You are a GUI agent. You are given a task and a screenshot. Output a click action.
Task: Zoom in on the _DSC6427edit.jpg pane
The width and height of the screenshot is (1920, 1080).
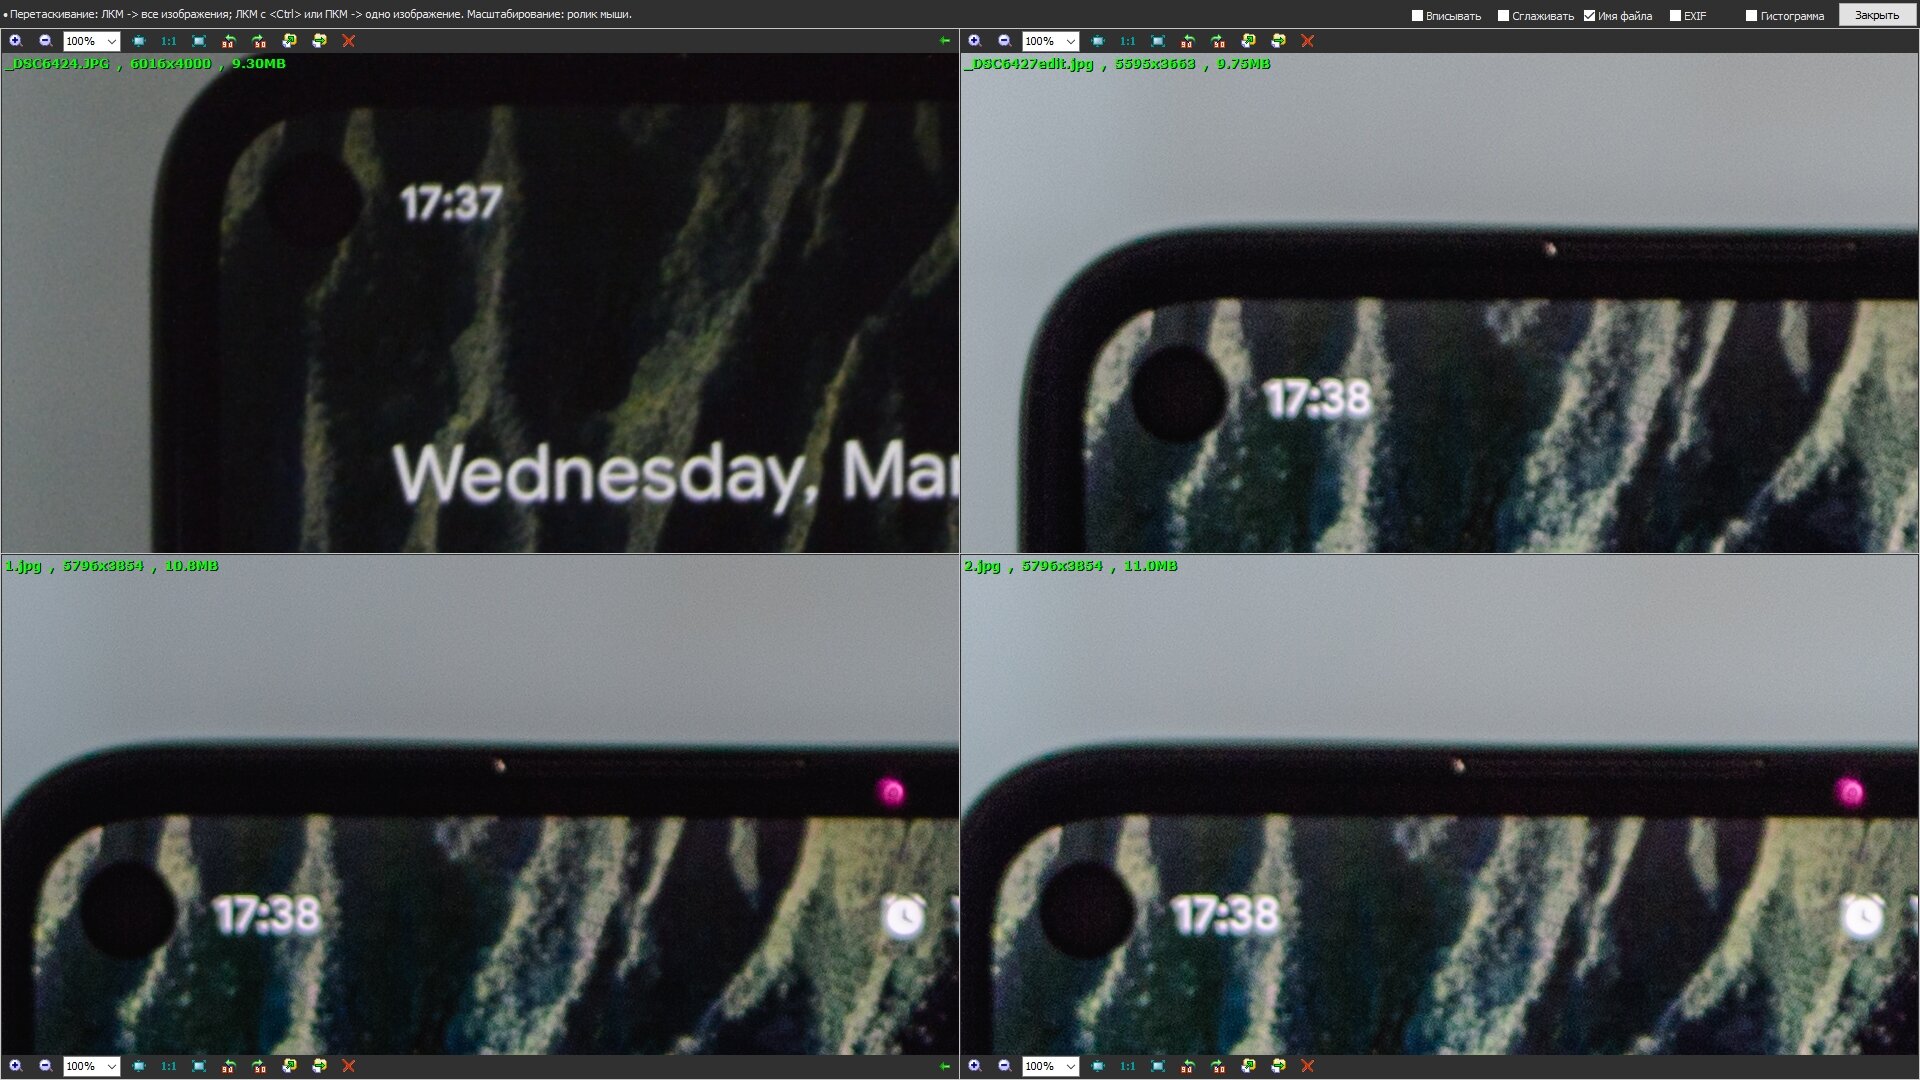[x=974, y=41]
